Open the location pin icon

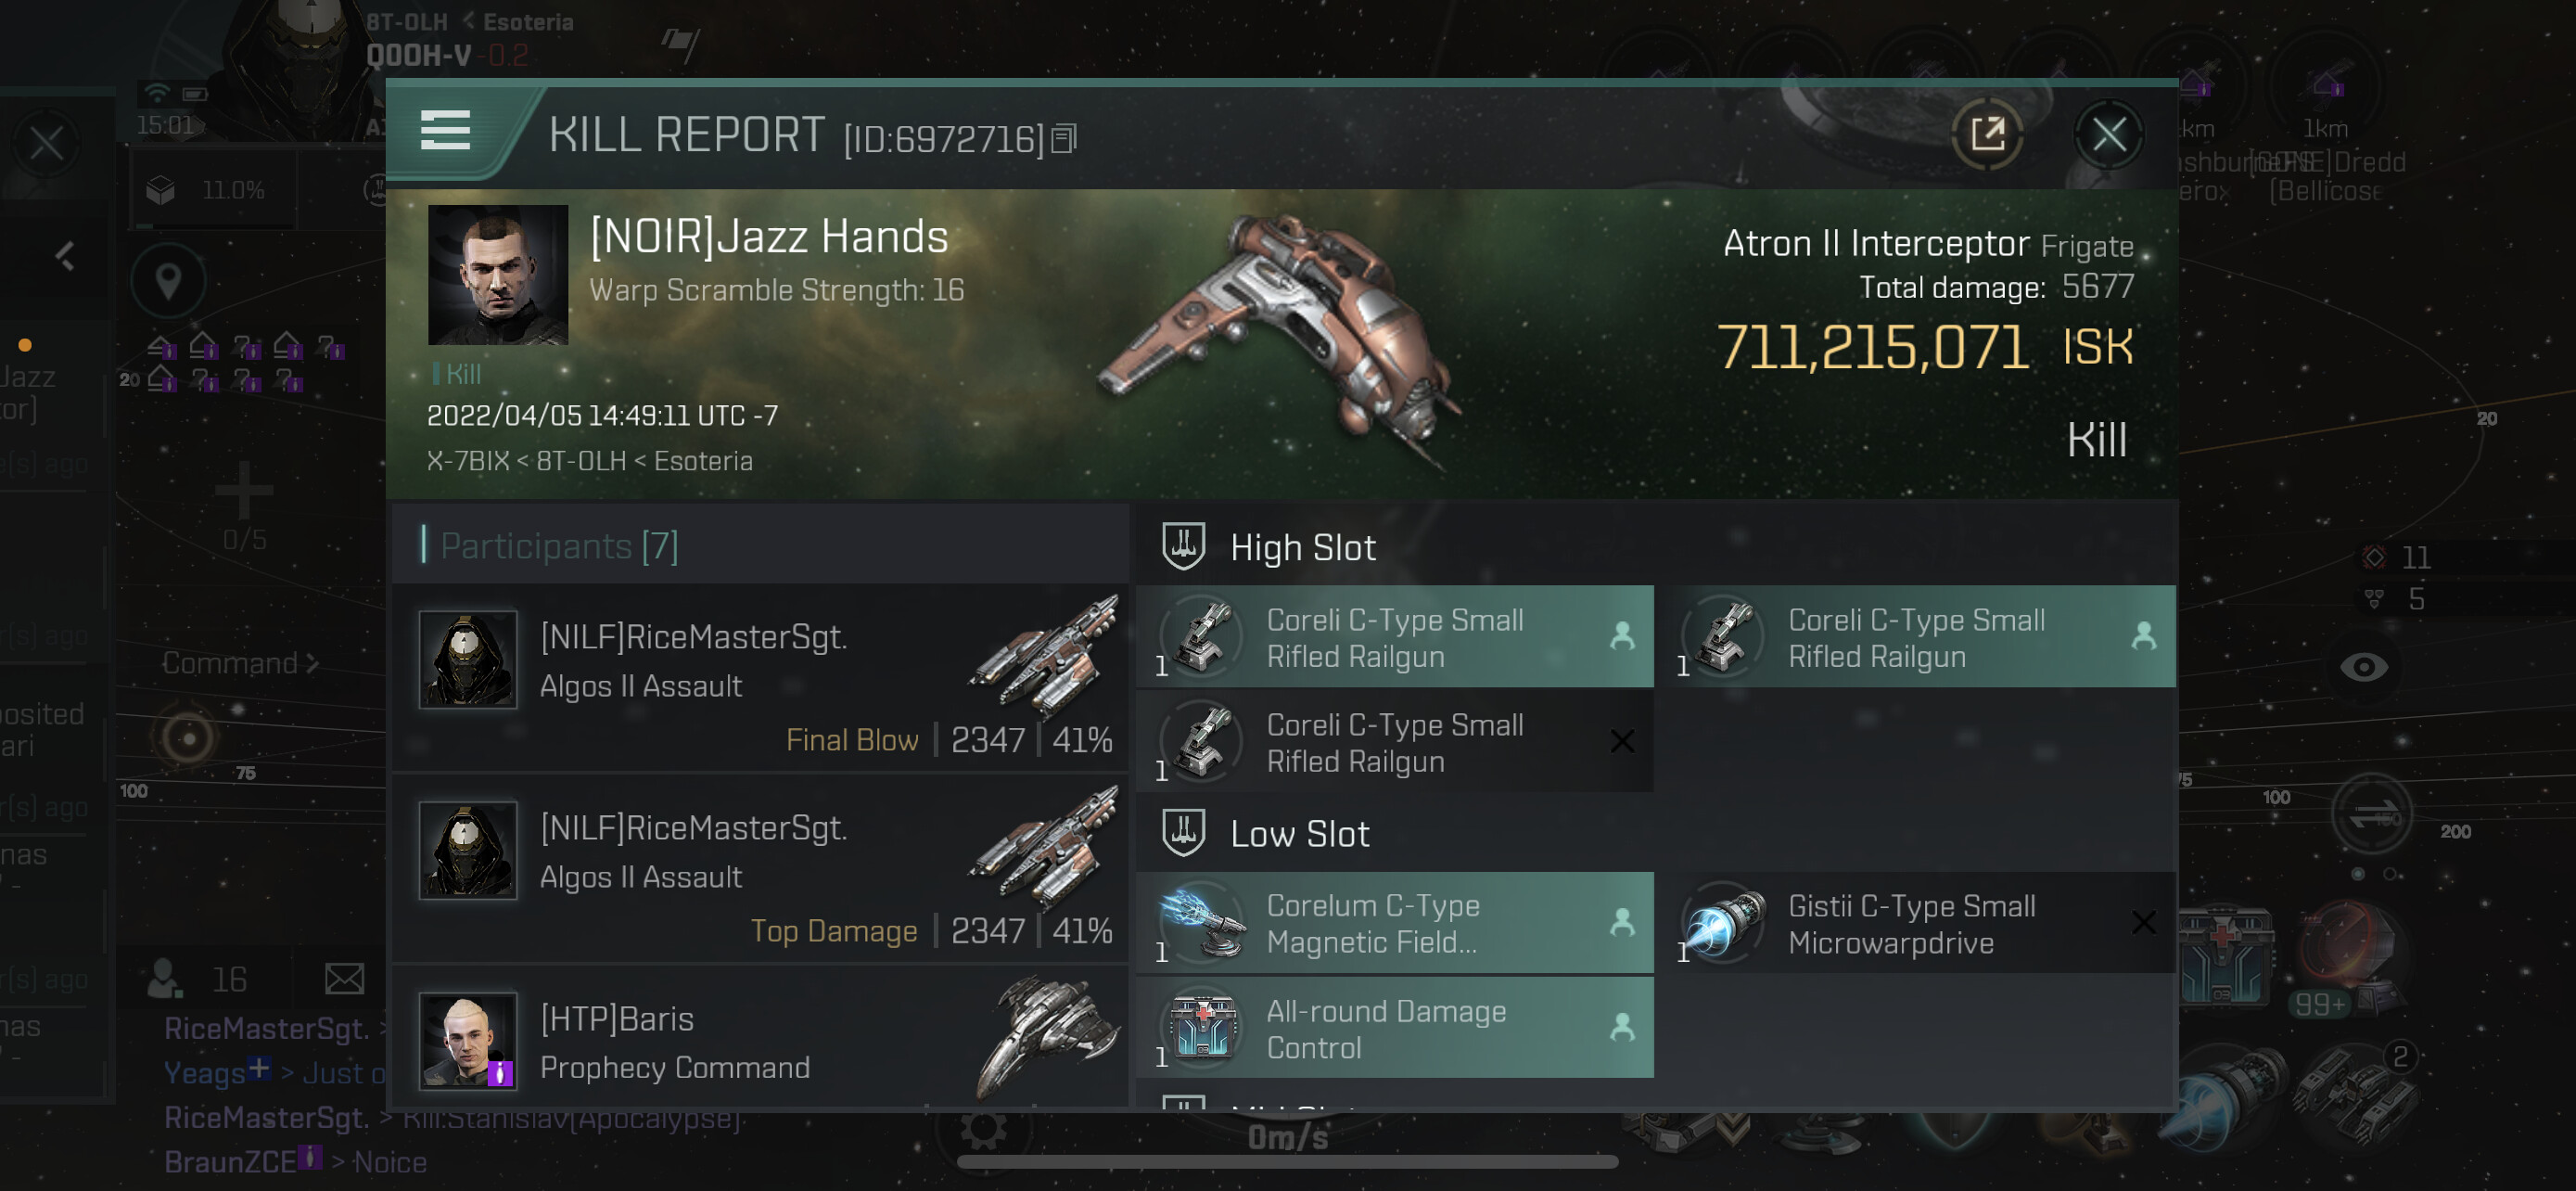168,281
